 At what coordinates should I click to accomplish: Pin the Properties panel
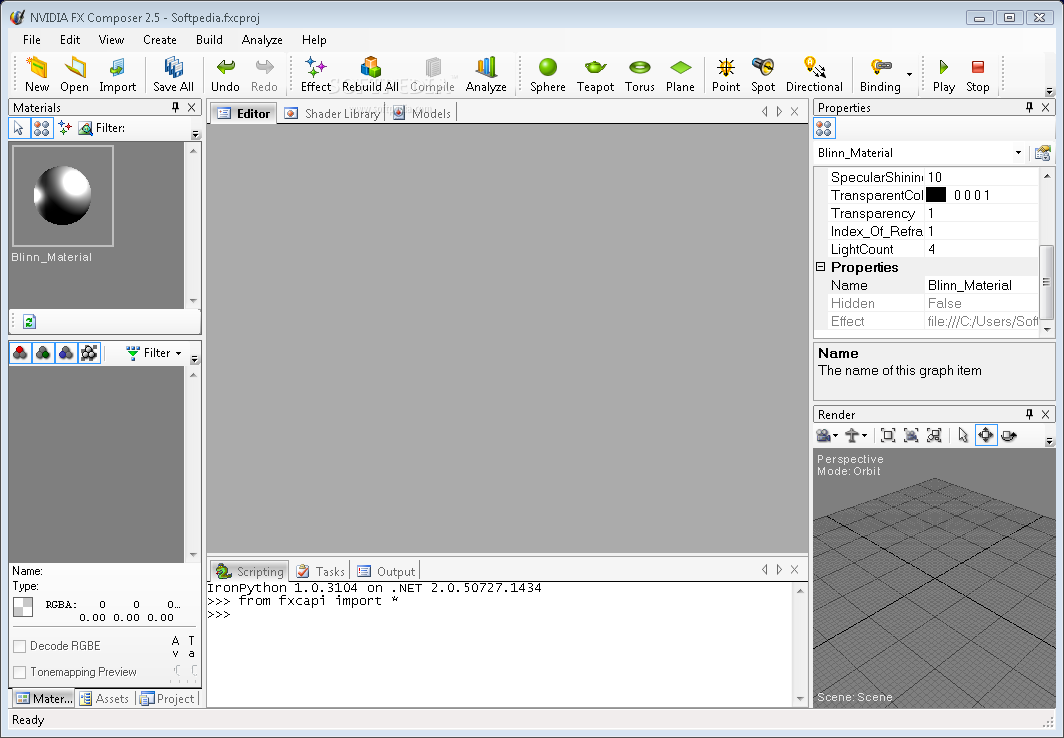[1029, 107]
